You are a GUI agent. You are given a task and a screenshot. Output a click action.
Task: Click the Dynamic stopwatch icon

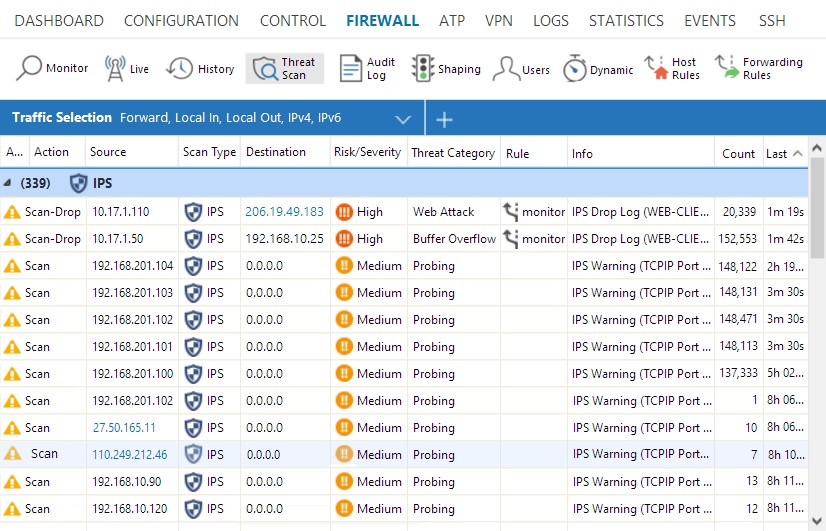[x=575, y=69]
